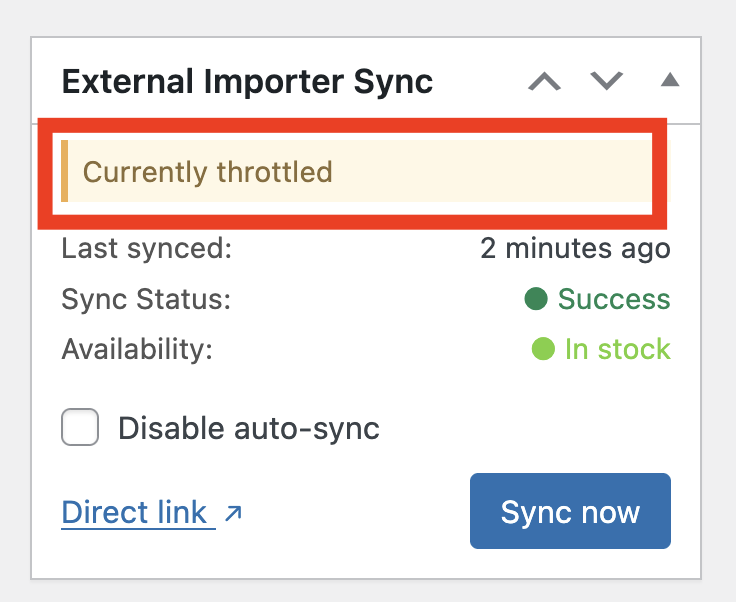Click the Last synced label
This screenshot has width=736, height=602.
[x=146, y=248]
